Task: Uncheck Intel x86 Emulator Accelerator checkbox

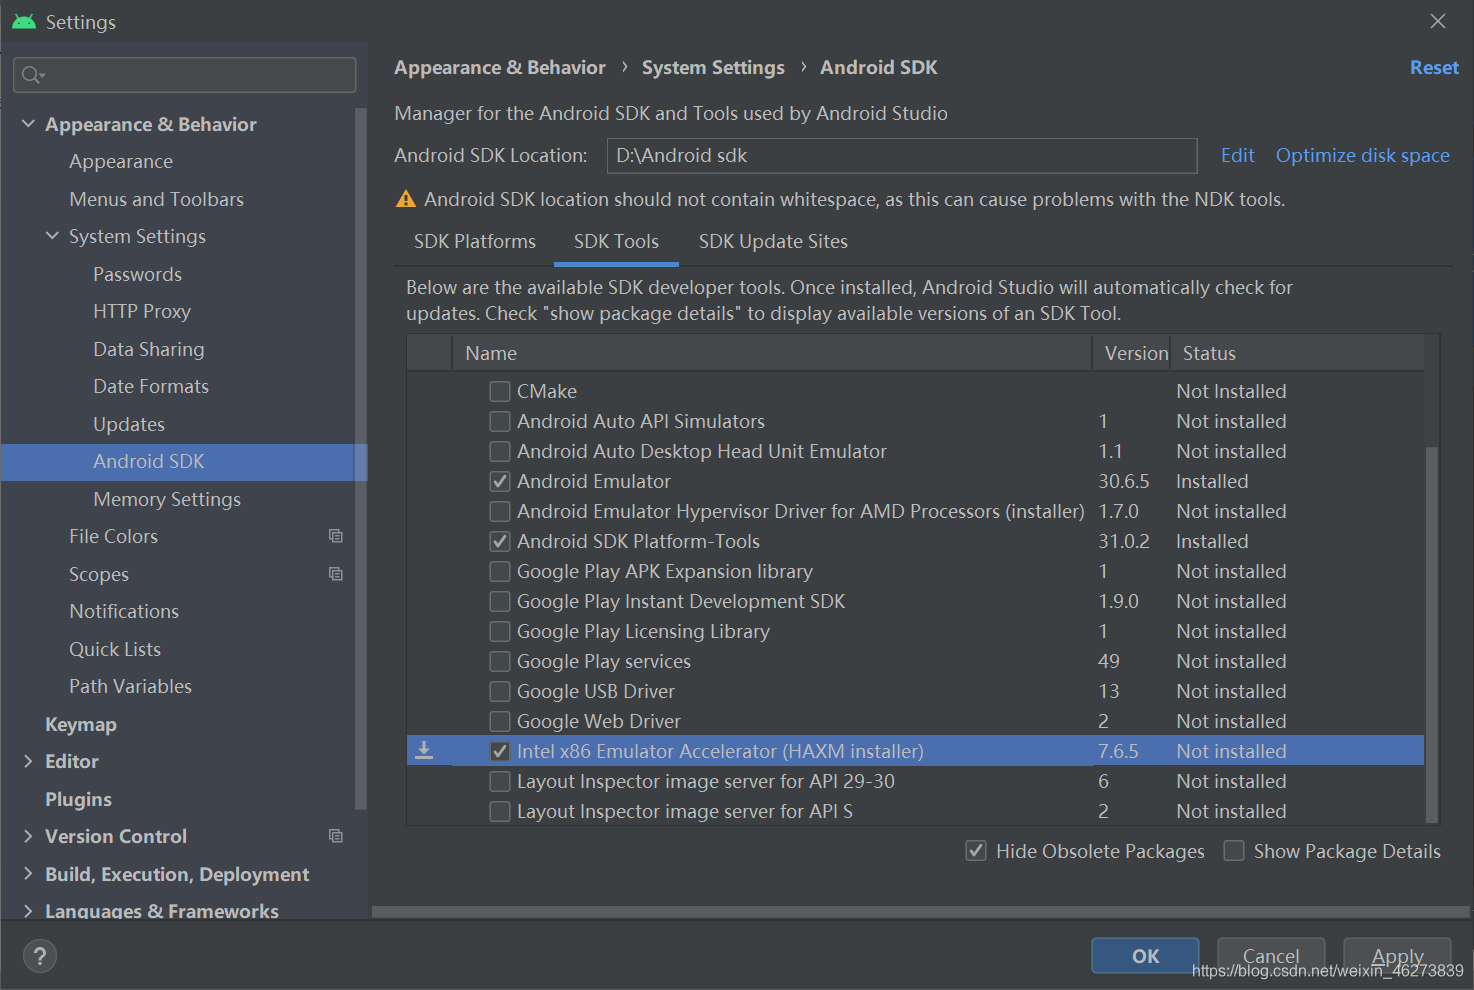Action: coord(500,751)
